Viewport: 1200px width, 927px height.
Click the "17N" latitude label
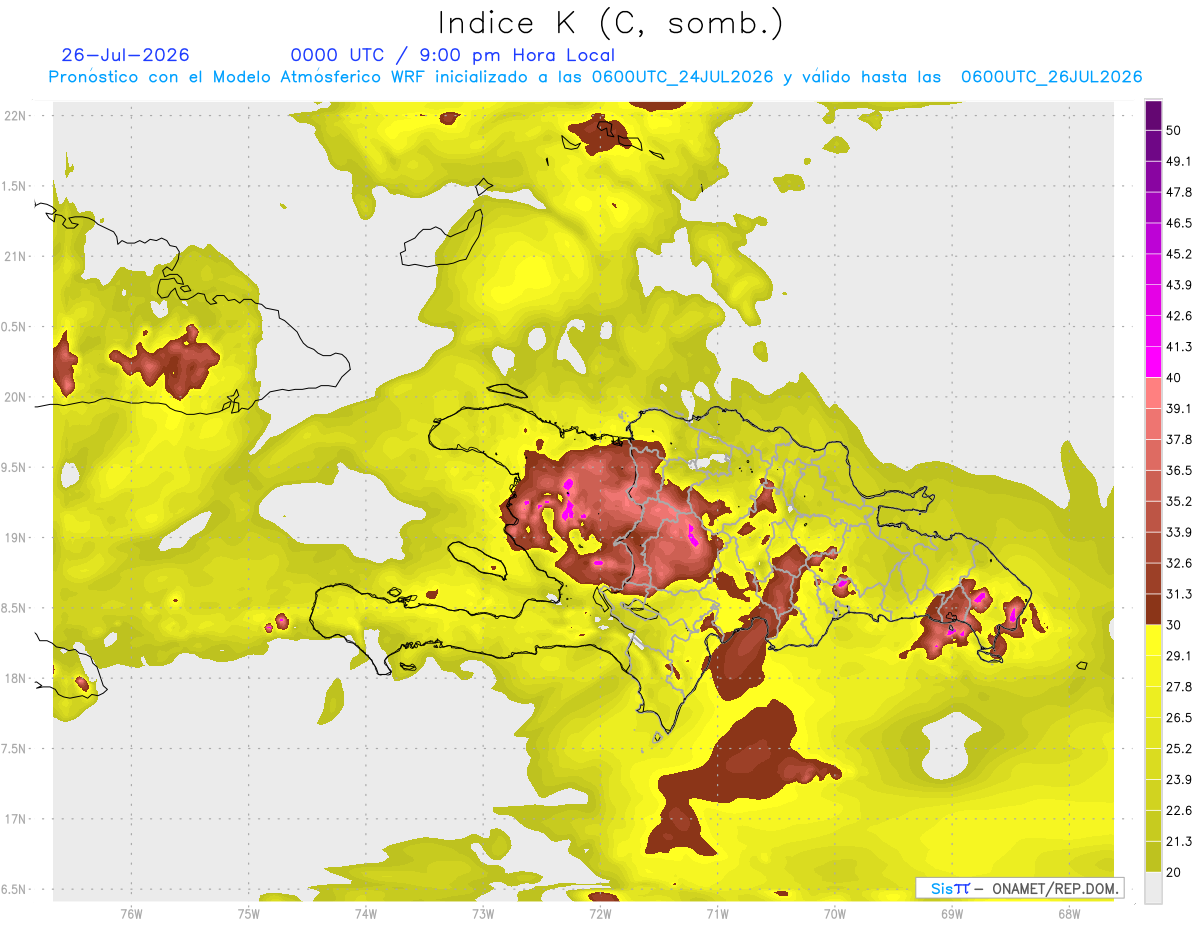16,819
